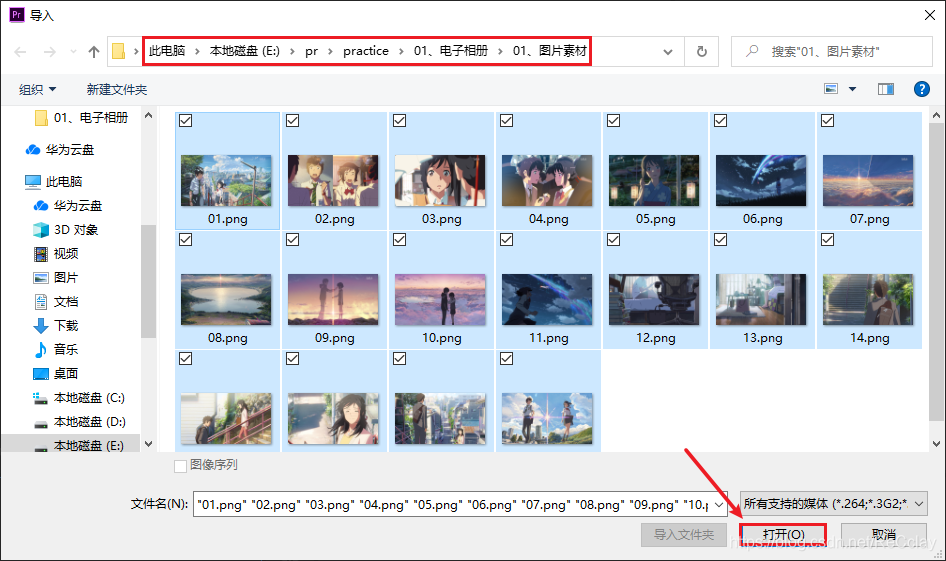This screenshot has height=561, width=946.
Task: Click the search 01、图片素材 field
Action: click(832, 51)
